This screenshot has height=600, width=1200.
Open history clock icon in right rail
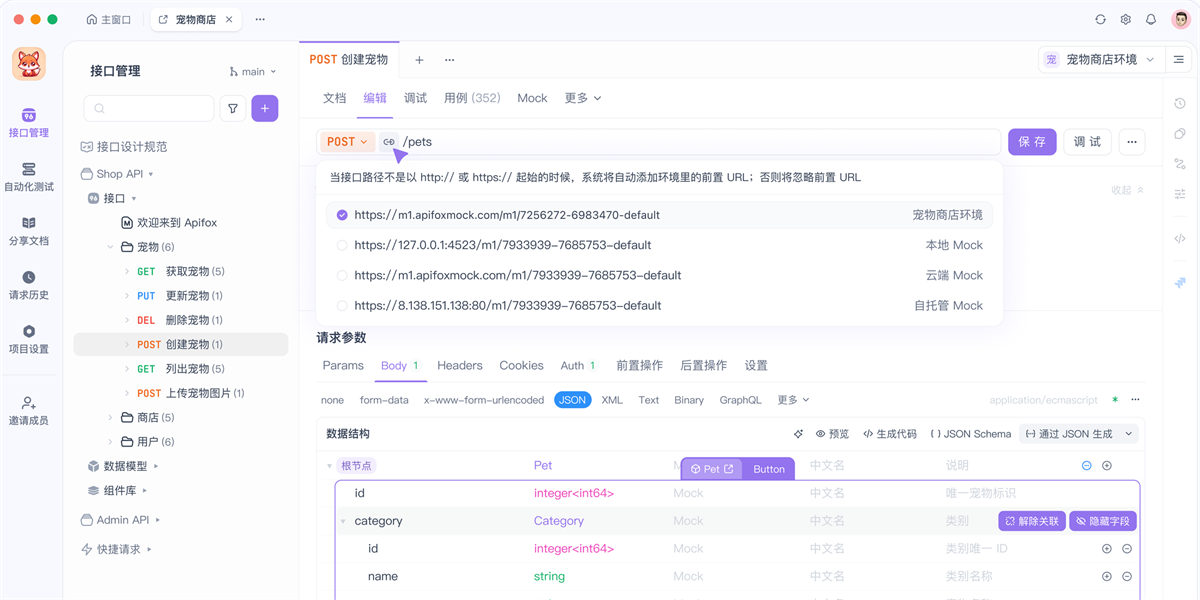tap(1180, 103)
